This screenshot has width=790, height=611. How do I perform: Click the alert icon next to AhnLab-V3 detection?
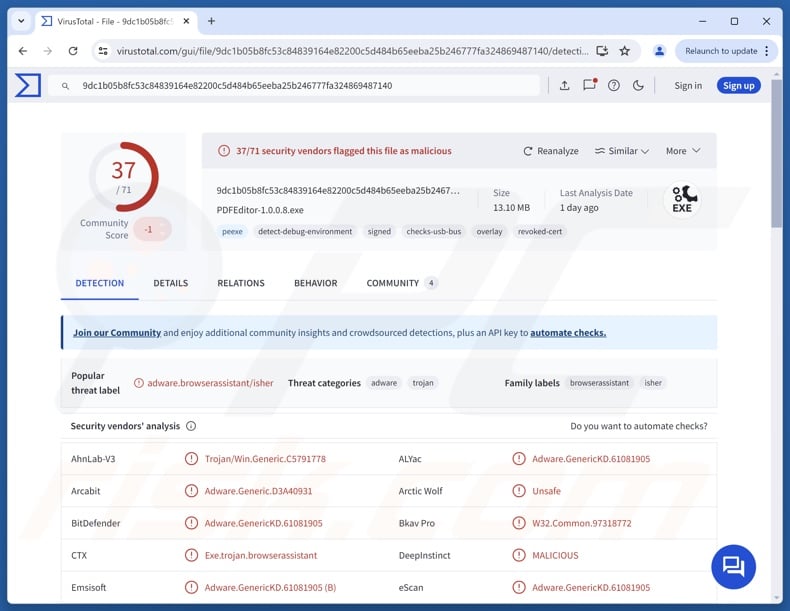(191, 459)
